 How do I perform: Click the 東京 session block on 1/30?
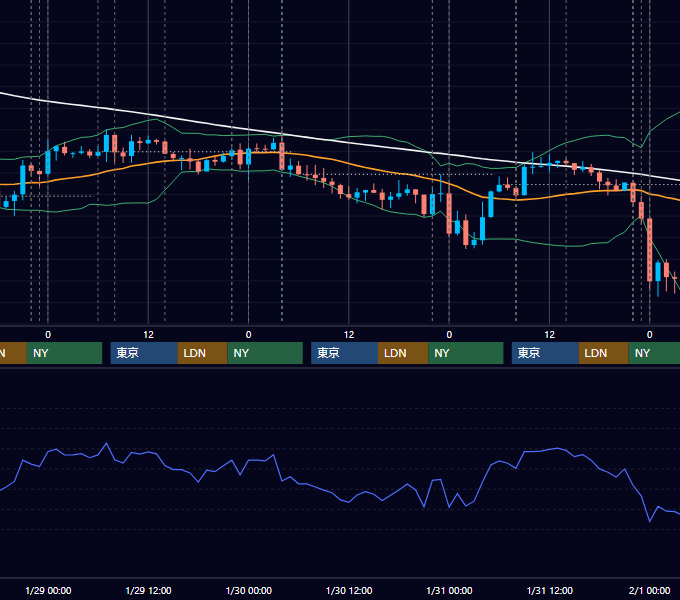point(344,353)
